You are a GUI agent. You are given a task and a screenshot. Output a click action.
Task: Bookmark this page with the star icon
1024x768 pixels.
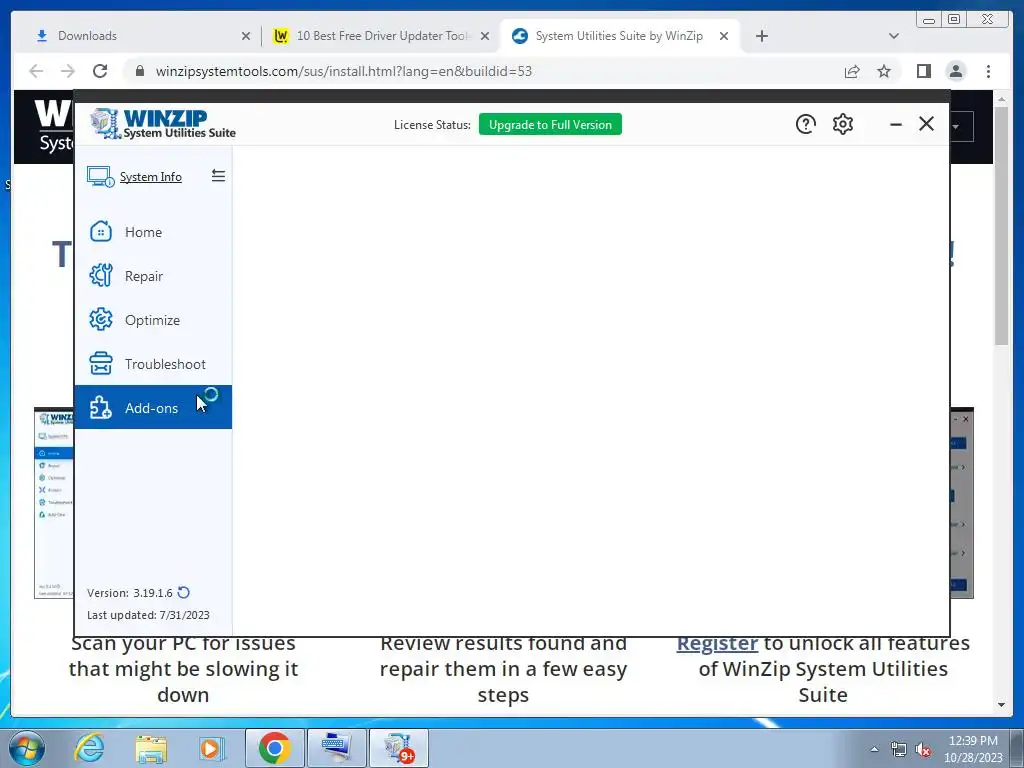point(884,71)
